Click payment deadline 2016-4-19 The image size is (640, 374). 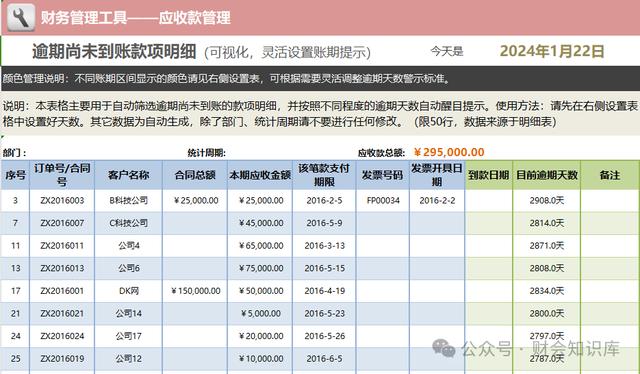(324, 291)
